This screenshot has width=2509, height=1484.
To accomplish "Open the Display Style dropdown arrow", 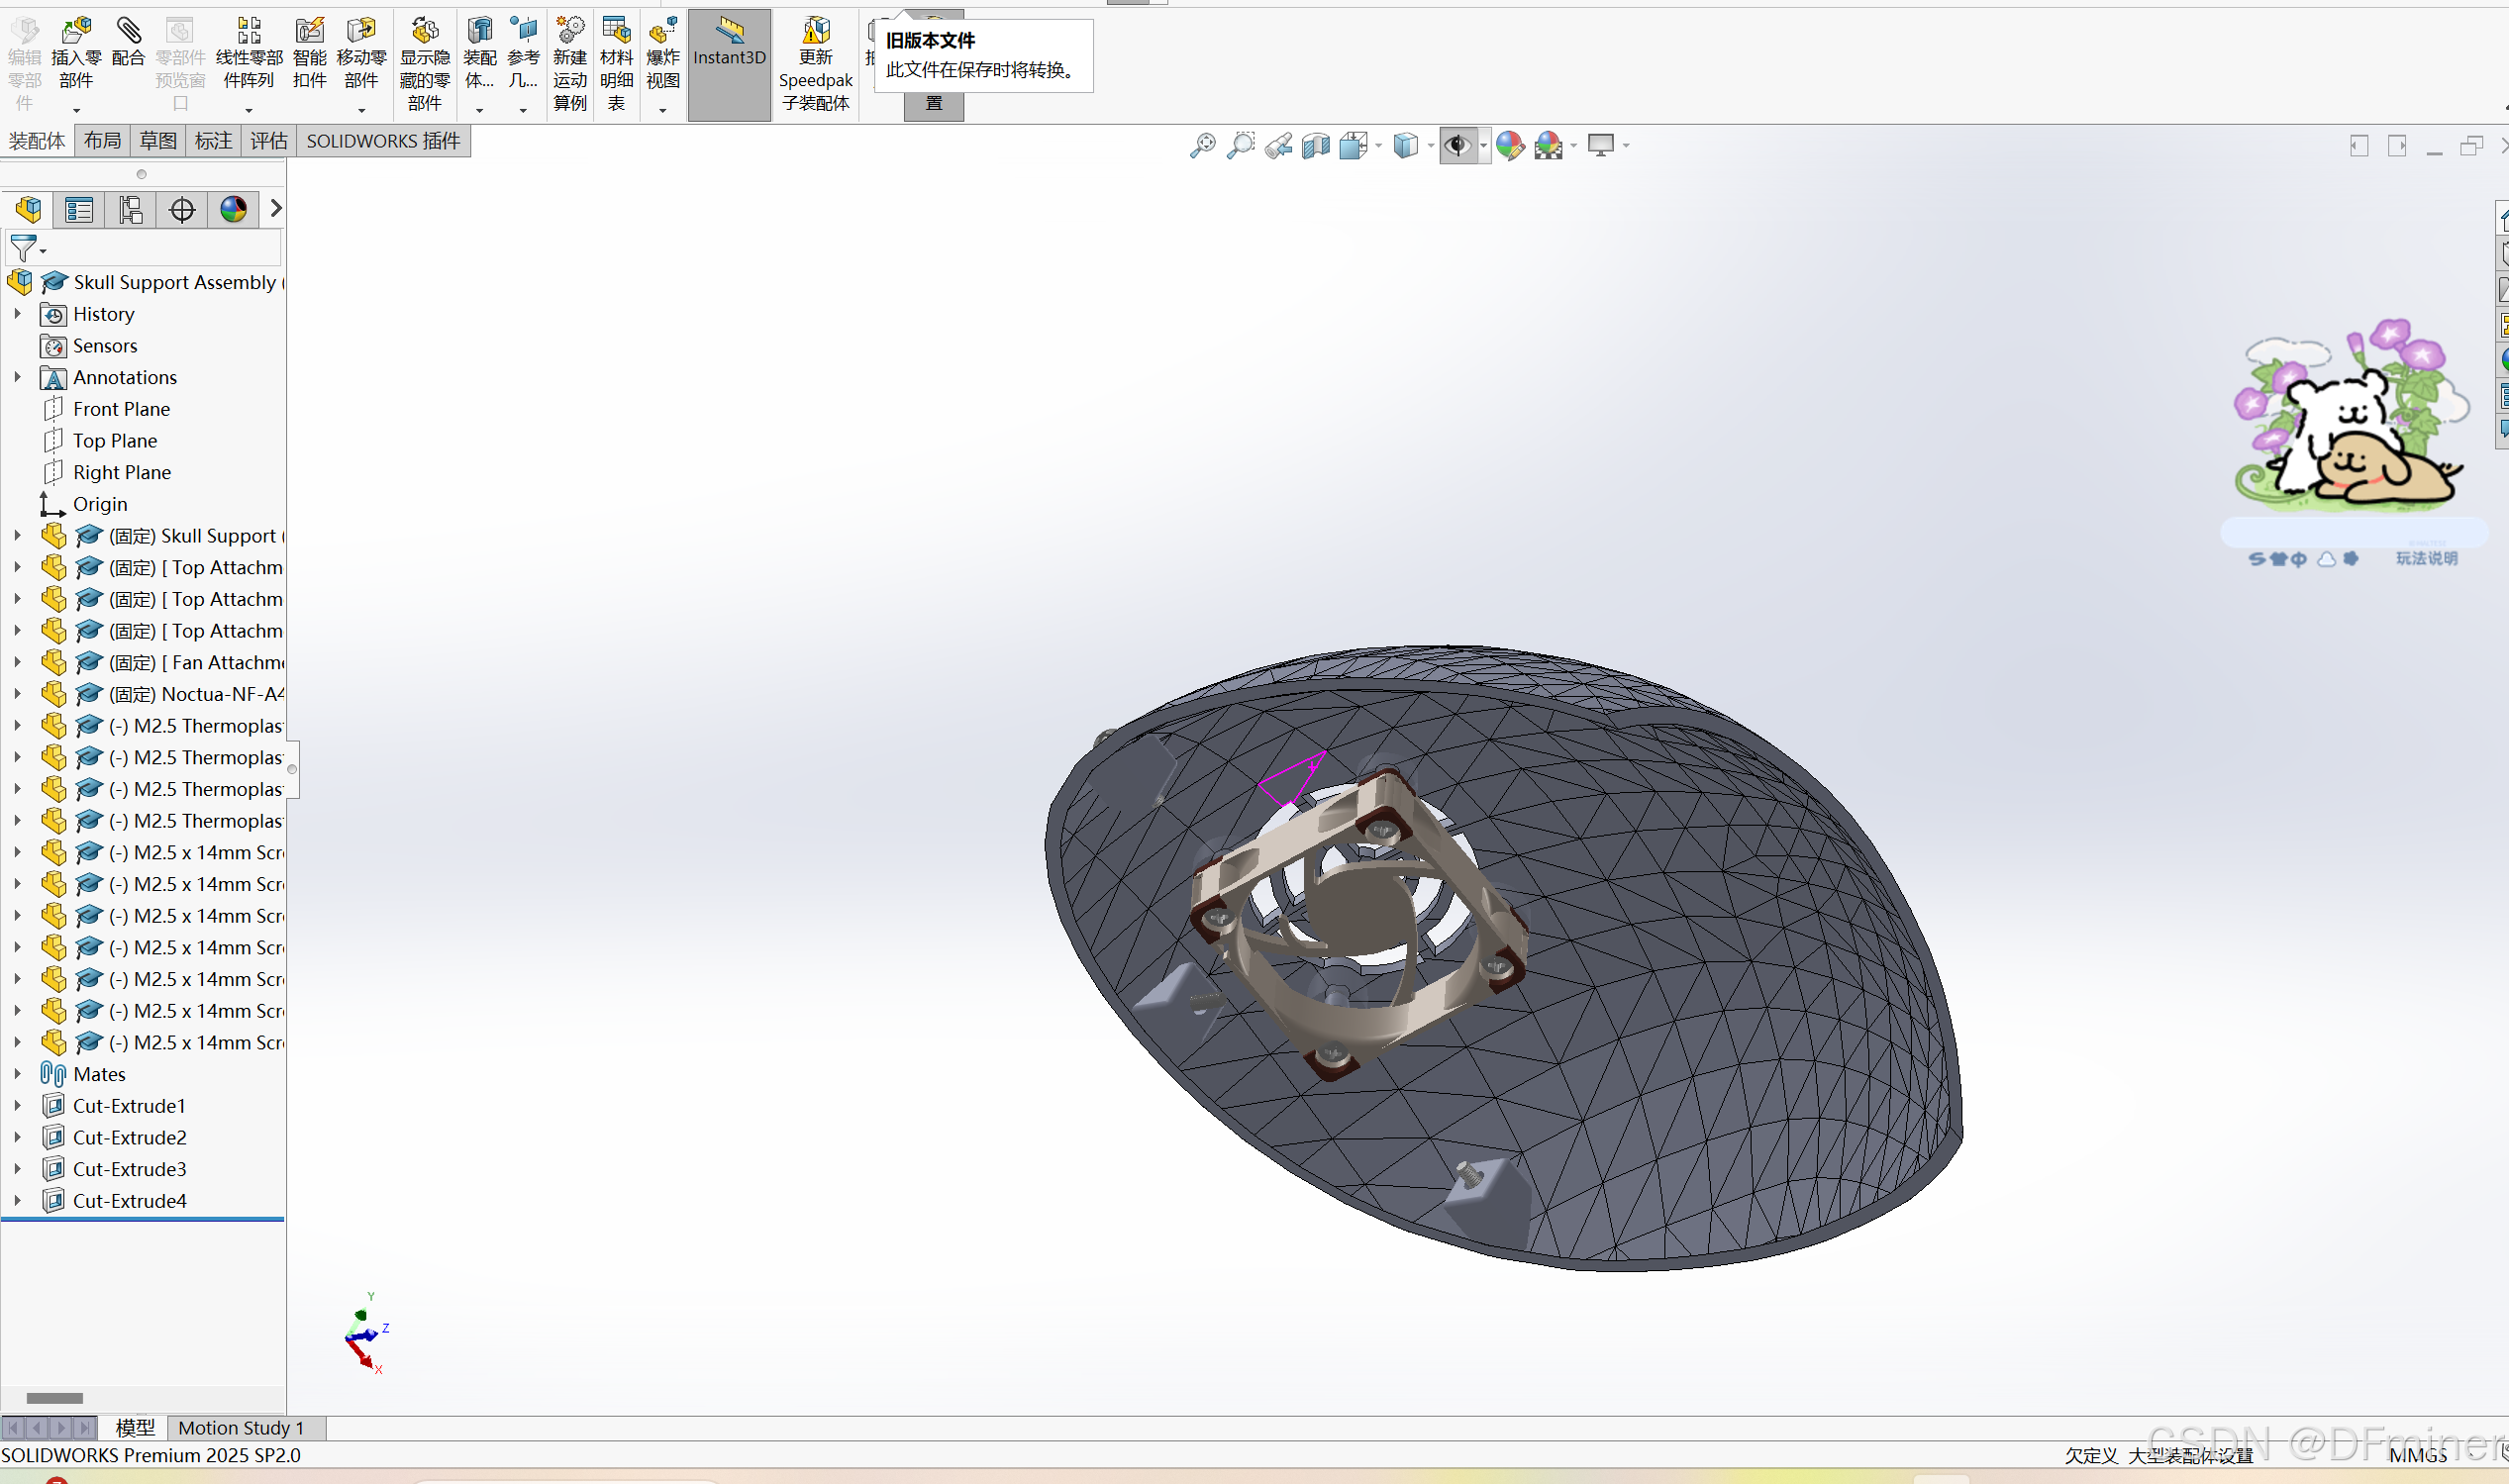I will click(x=1431, y=146).
